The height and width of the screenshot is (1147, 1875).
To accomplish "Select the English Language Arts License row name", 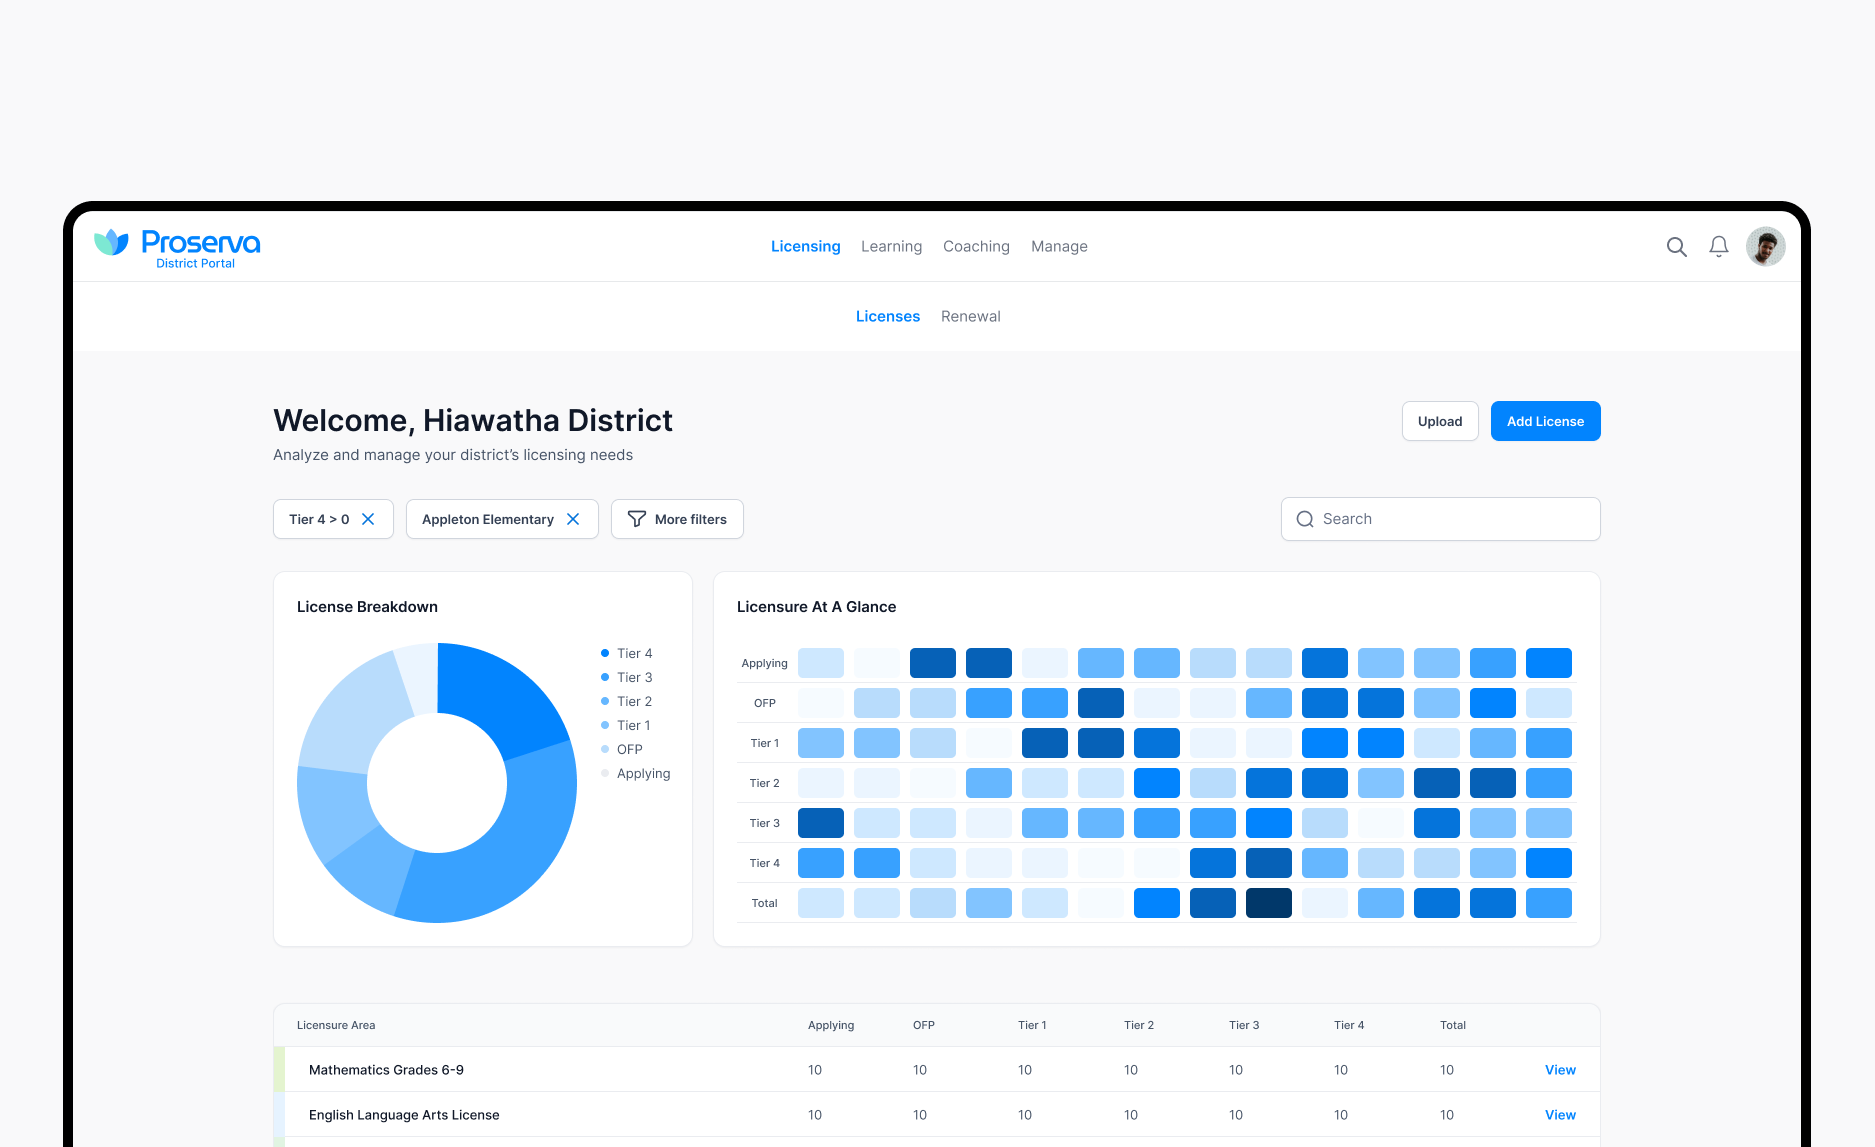I will (x=404, y=1115).
